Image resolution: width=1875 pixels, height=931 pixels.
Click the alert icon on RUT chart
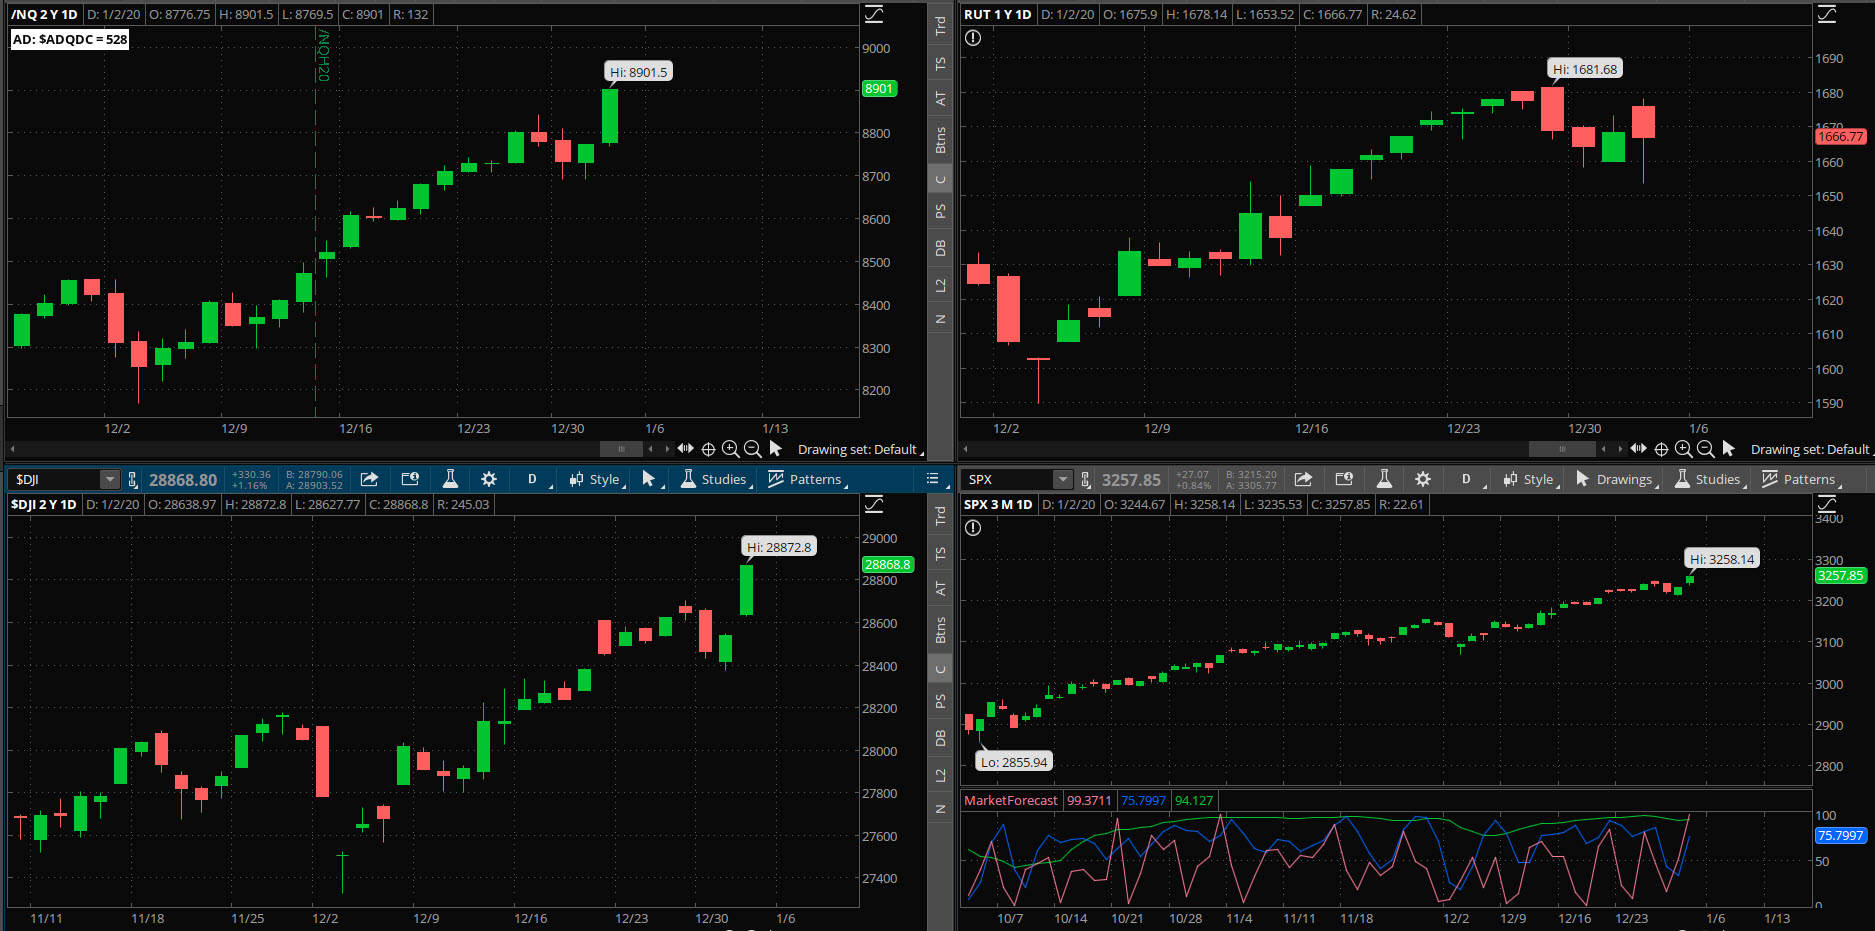pyautogui.click(x=973, y=38)
